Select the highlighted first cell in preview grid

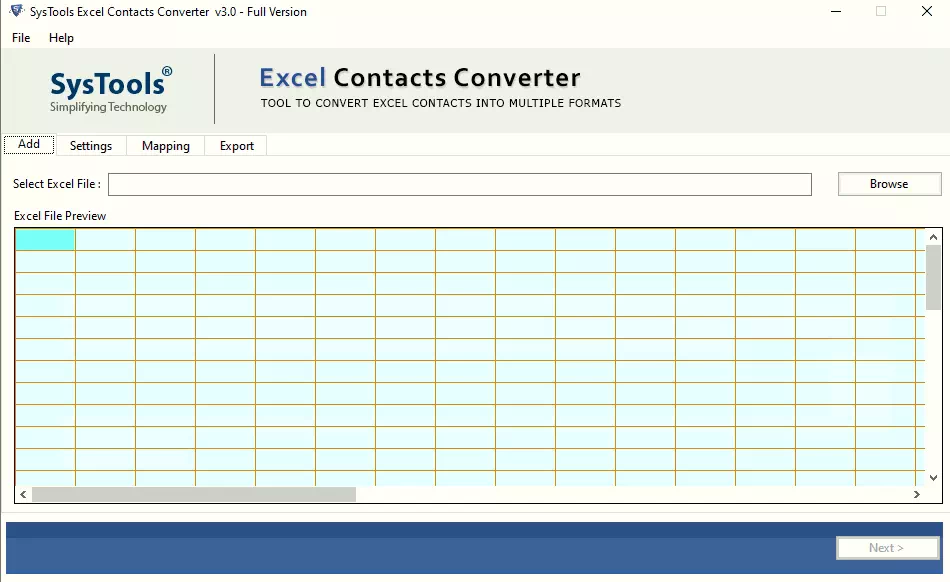point(45,239)
